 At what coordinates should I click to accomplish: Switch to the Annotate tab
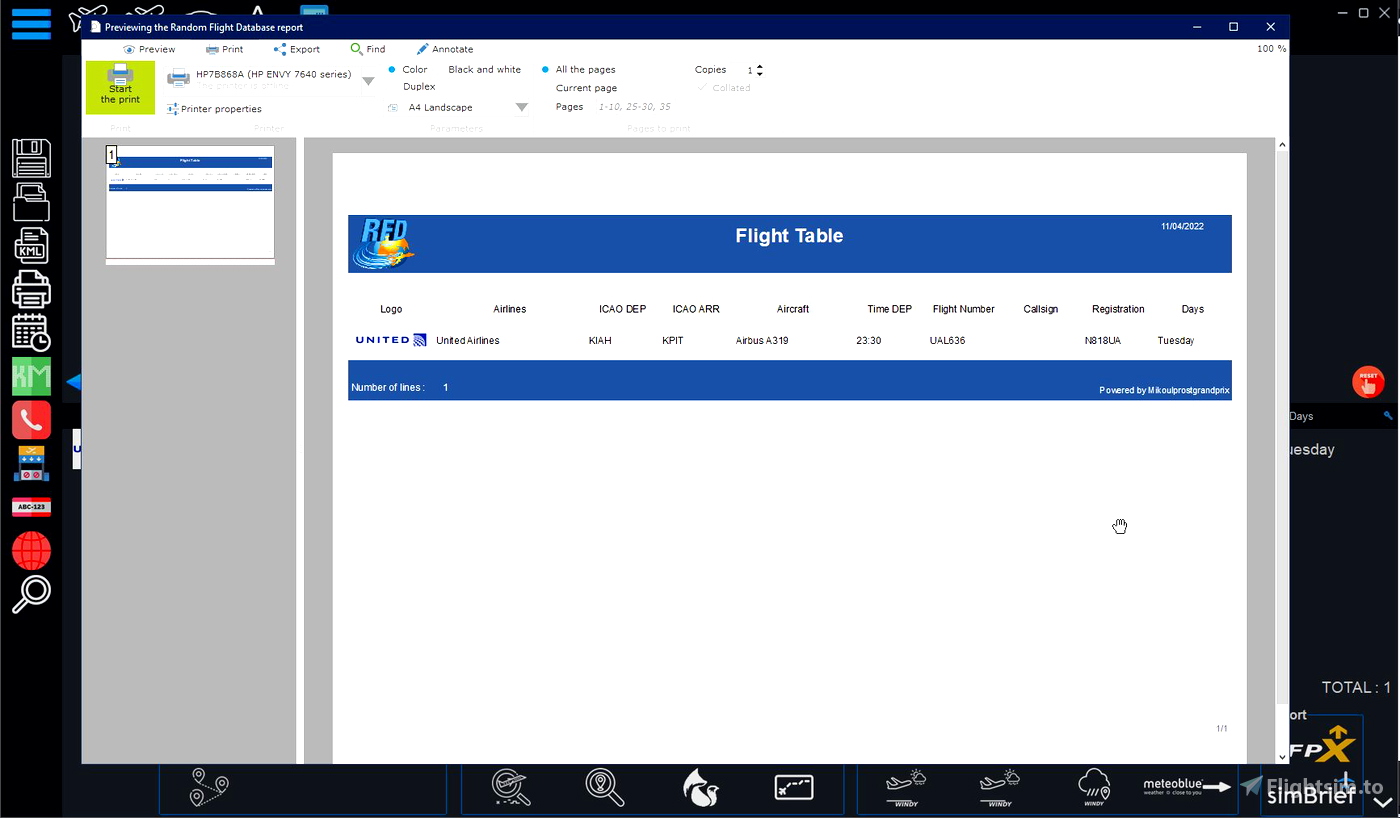[445, 49]
